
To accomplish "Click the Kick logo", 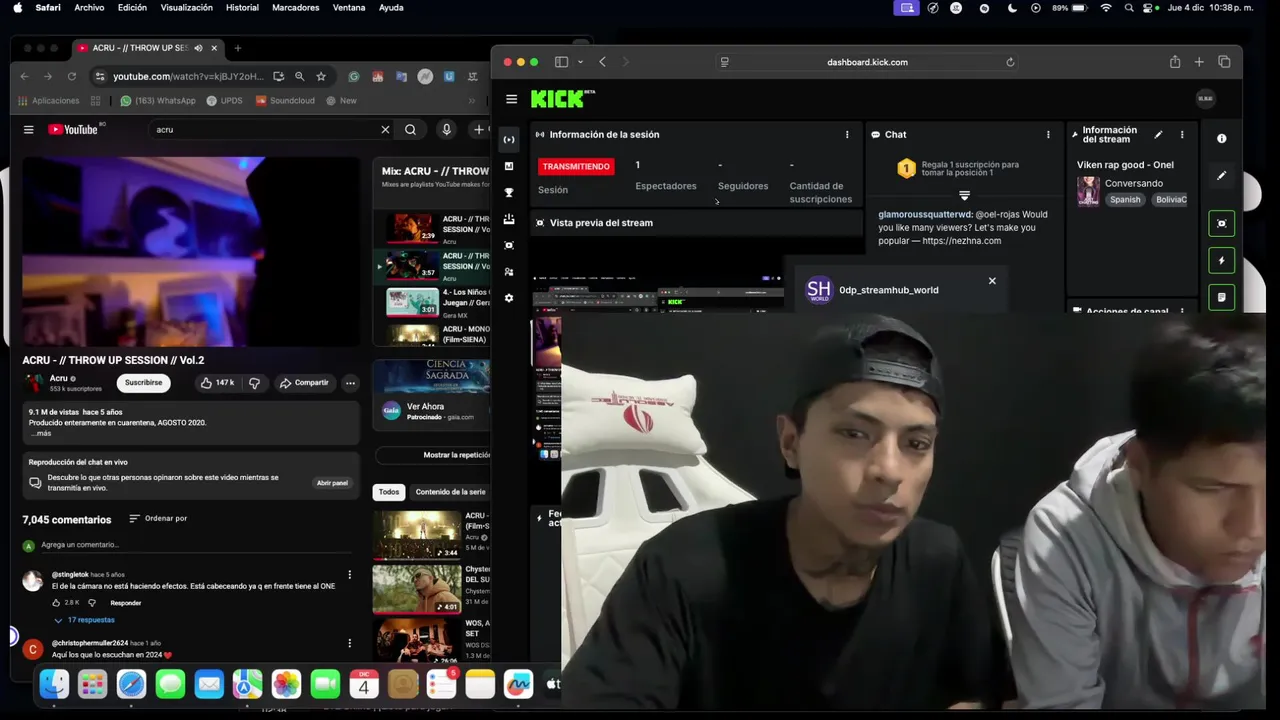I will tap(562, 99).
